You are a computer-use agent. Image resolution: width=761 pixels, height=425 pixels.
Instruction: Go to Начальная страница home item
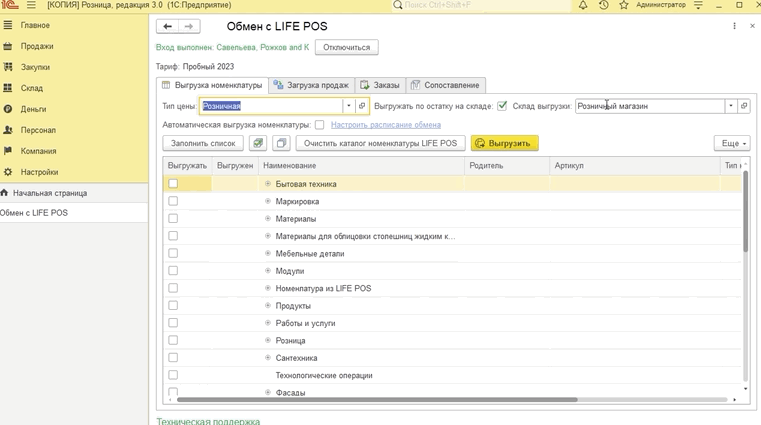pos(50,193)
